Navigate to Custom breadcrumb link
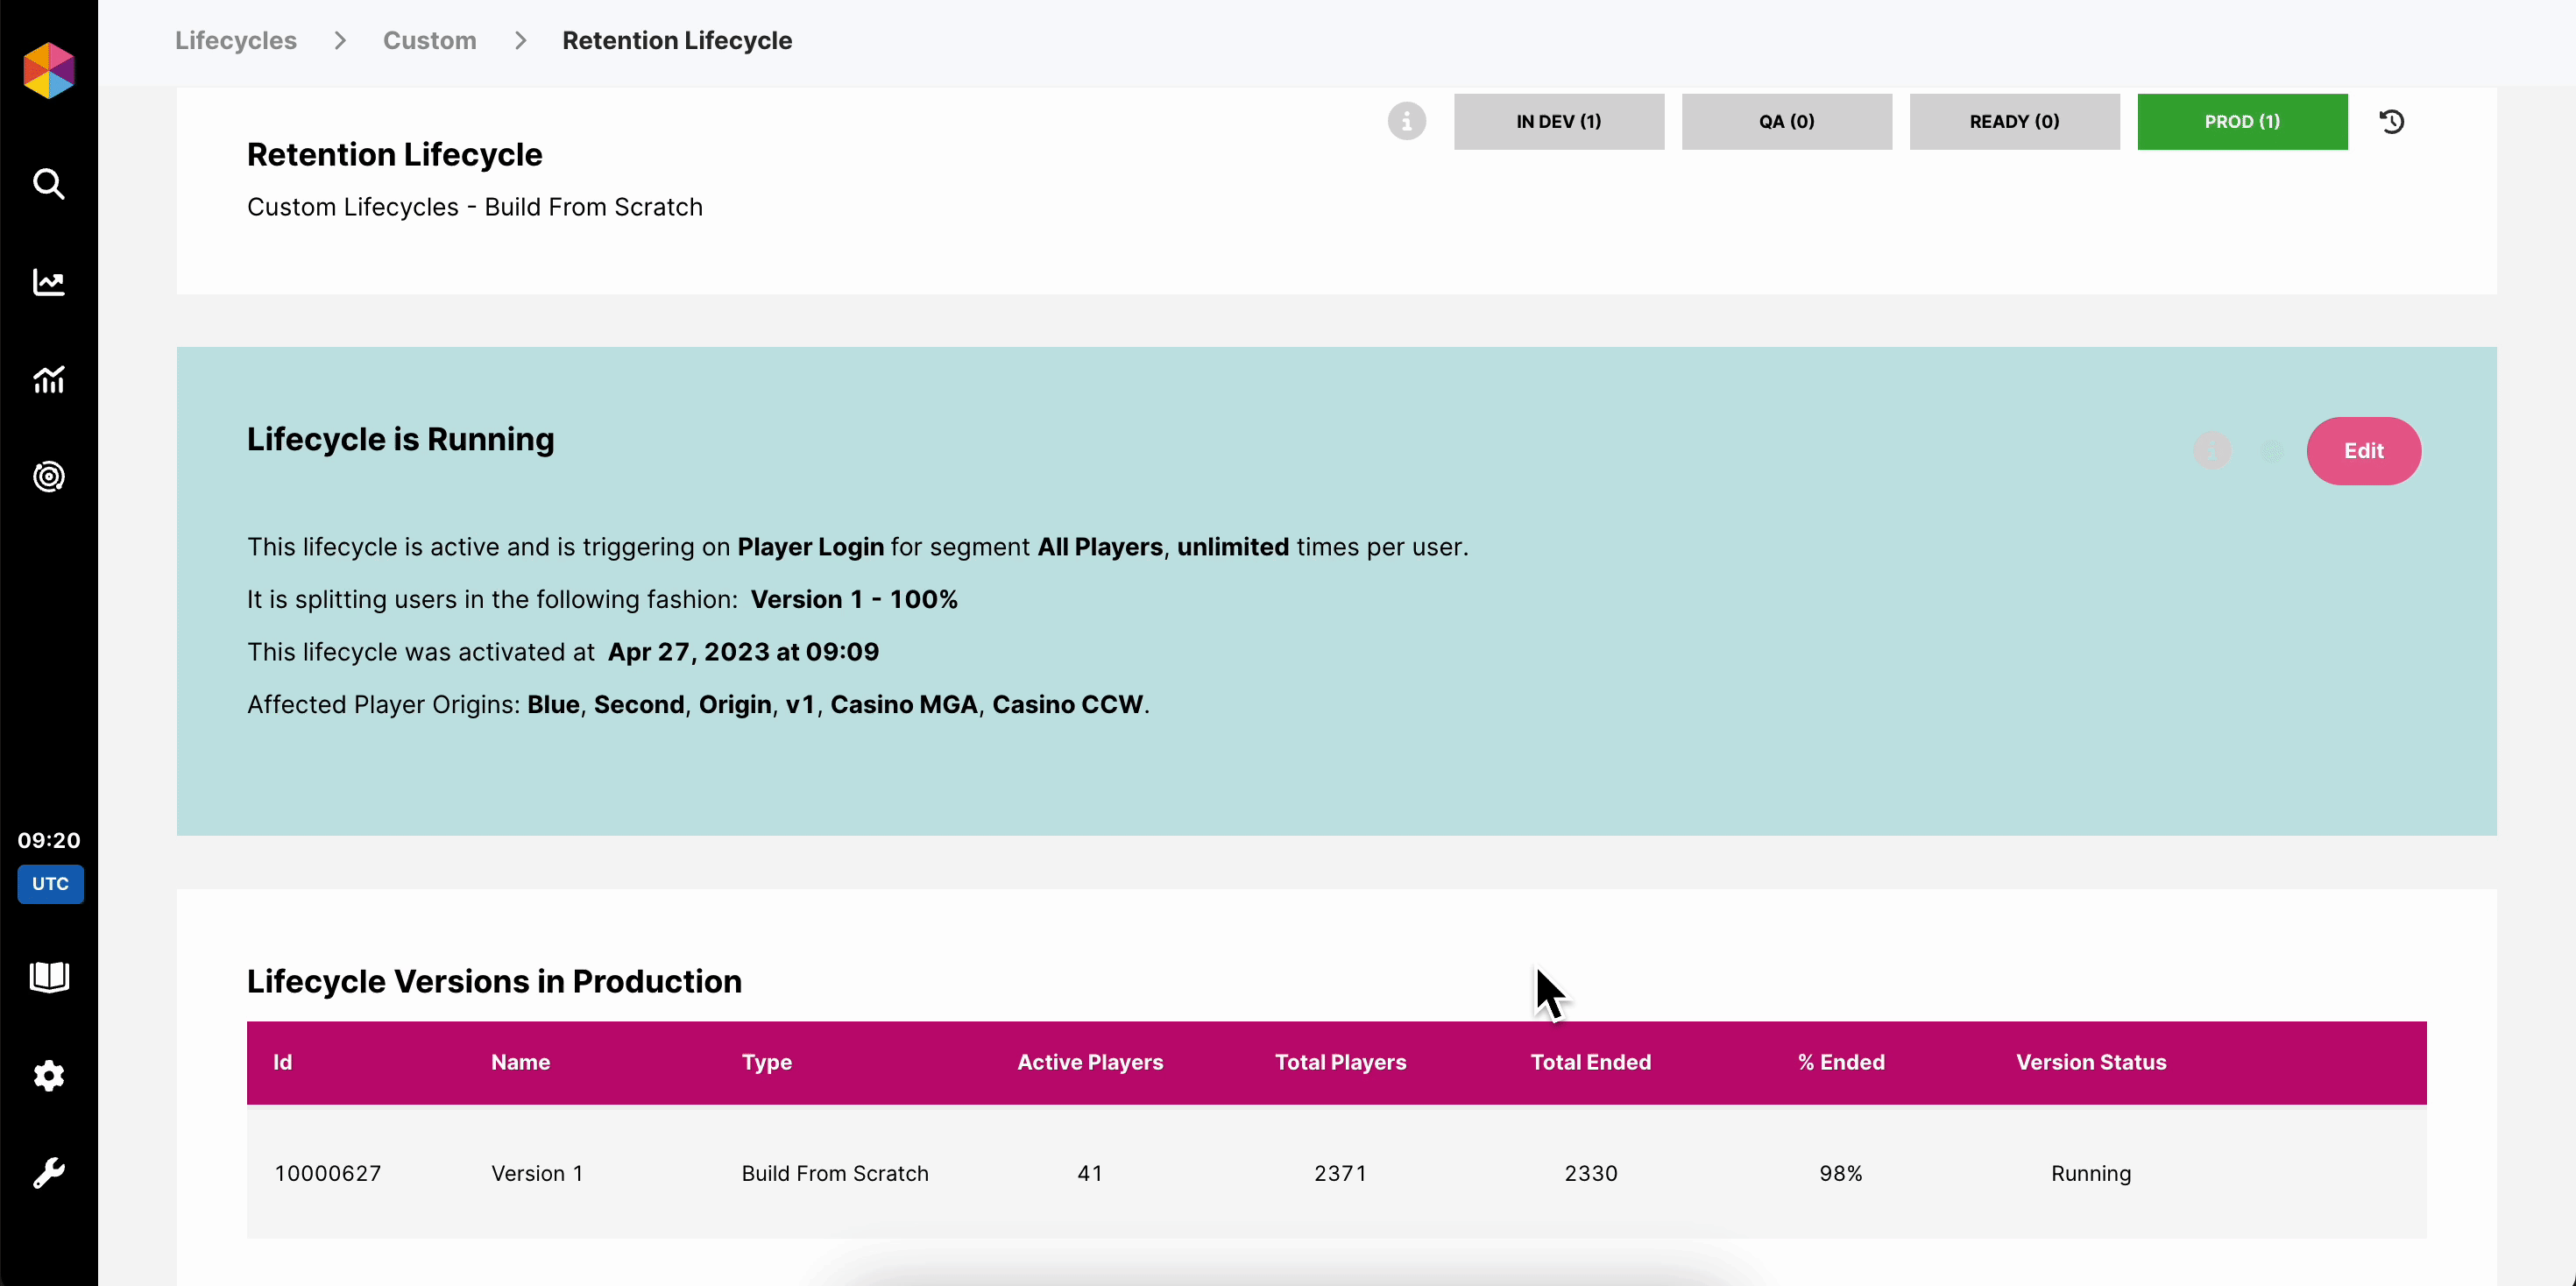 click(429, 41)
